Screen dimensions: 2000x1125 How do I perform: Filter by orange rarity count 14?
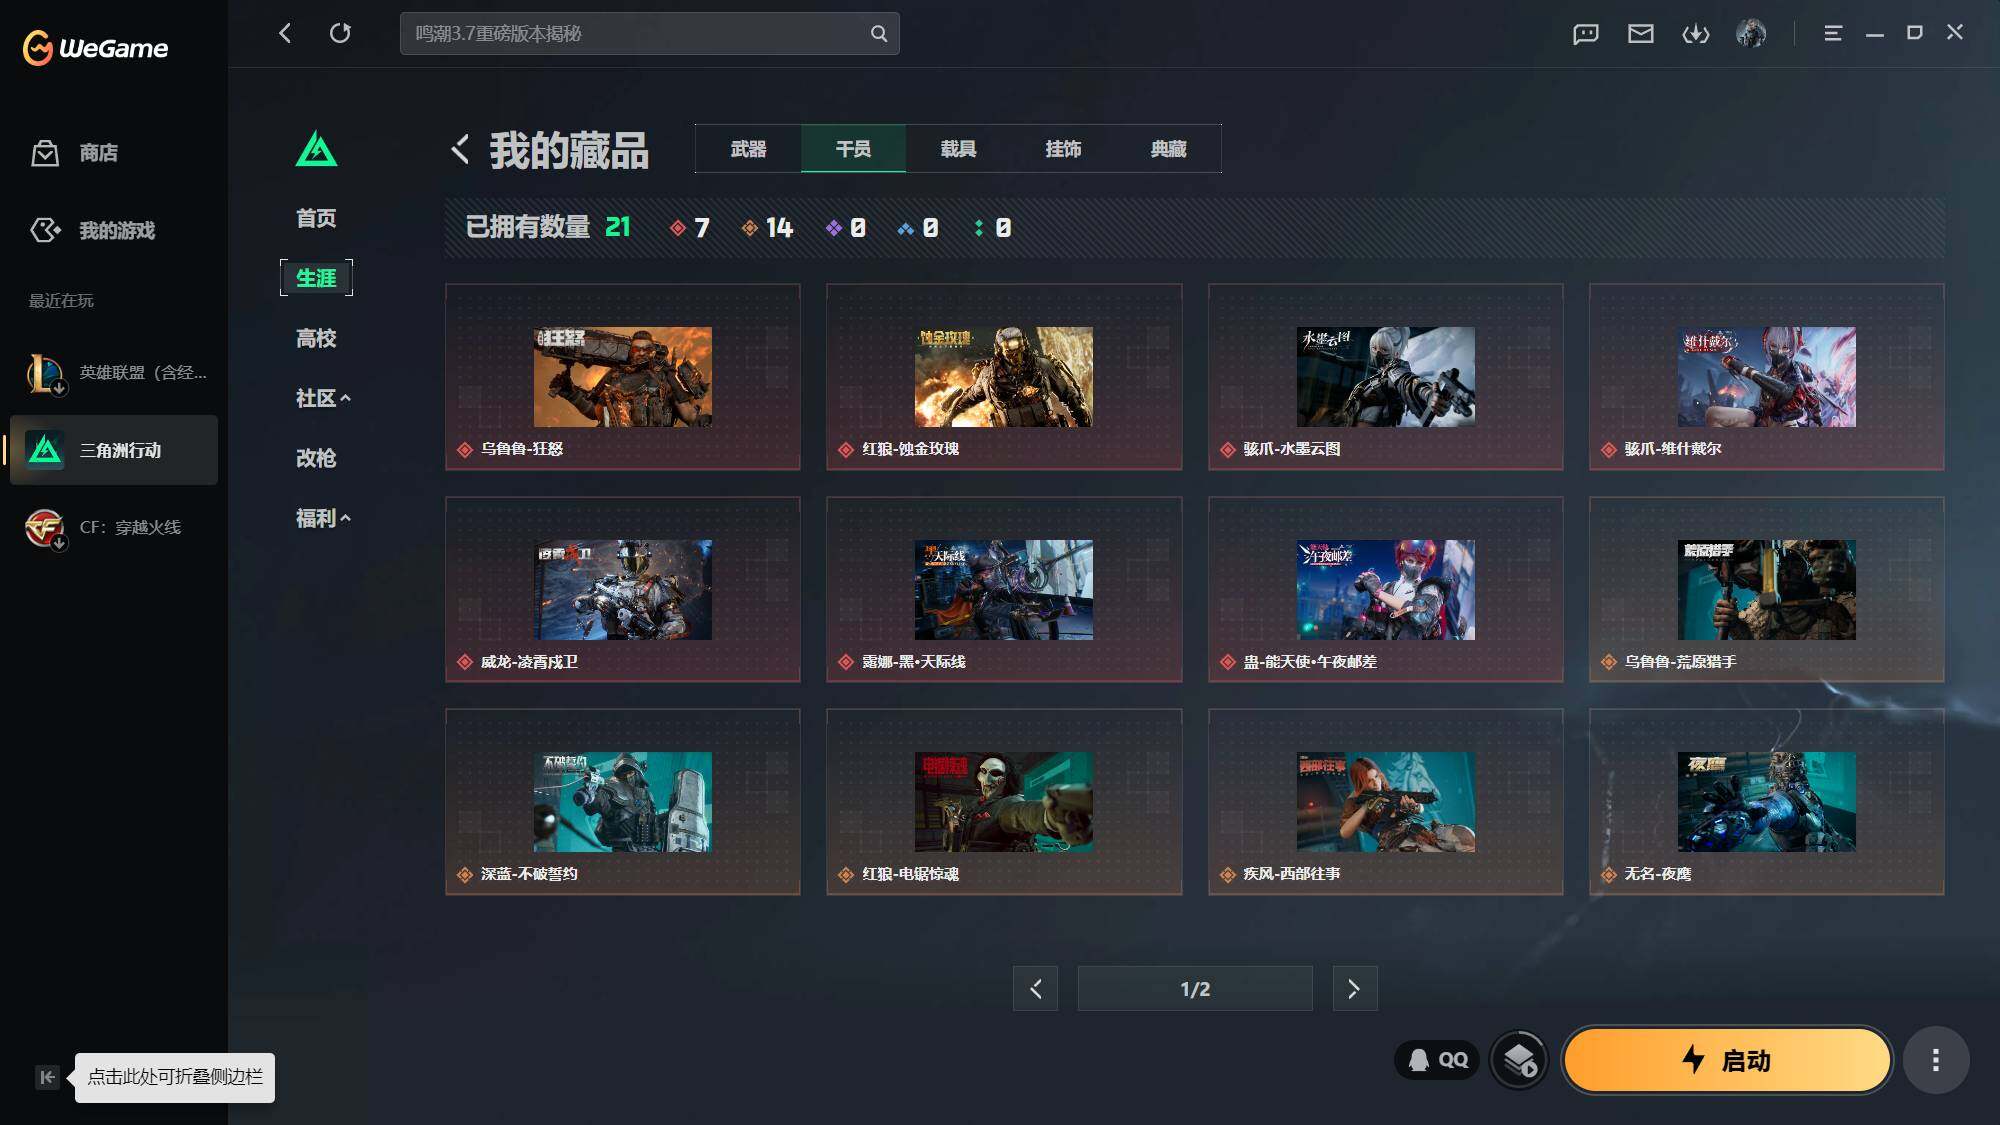tap(767, 228)
